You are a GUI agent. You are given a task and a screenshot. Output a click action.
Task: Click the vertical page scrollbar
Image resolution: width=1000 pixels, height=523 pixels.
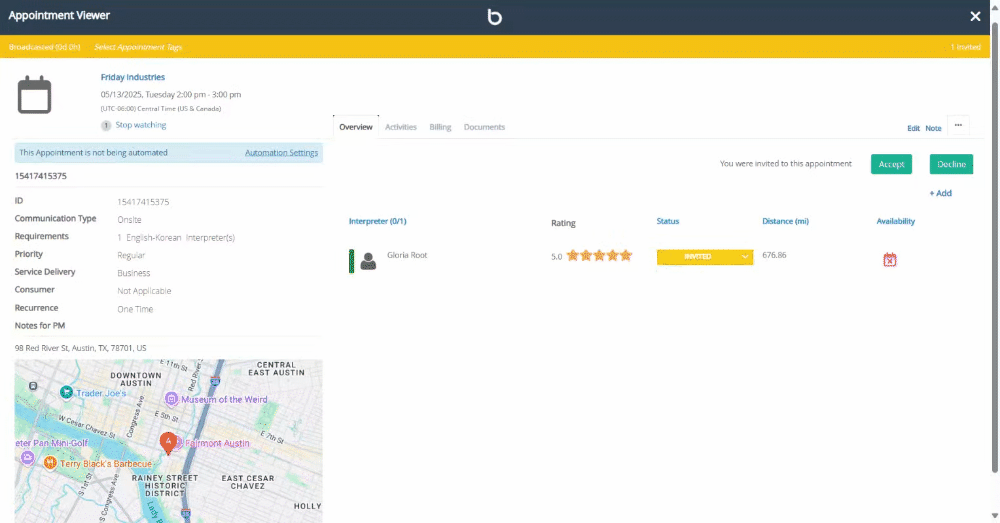point(994,249)
